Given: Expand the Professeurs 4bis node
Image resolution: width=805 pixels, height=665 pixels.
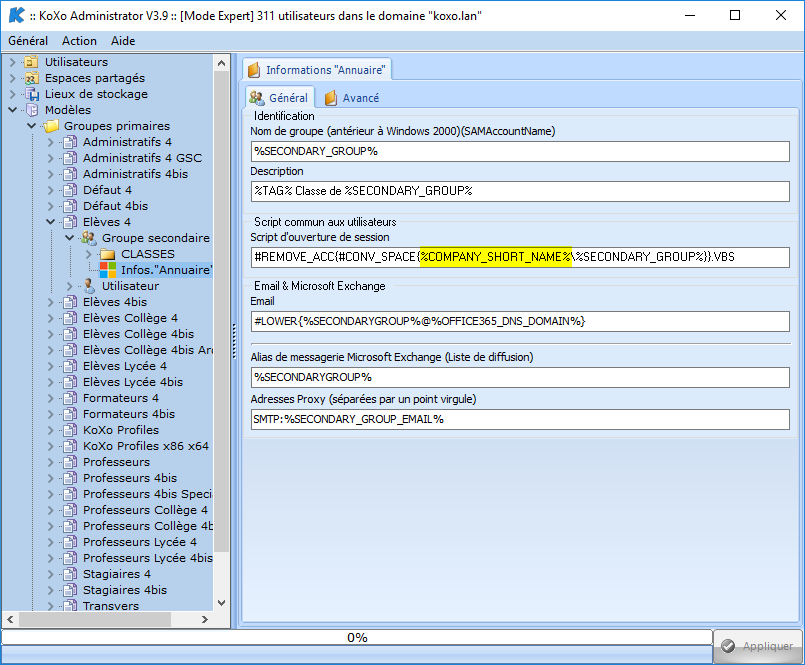Looking at the screenshot, I should point(51,478).
